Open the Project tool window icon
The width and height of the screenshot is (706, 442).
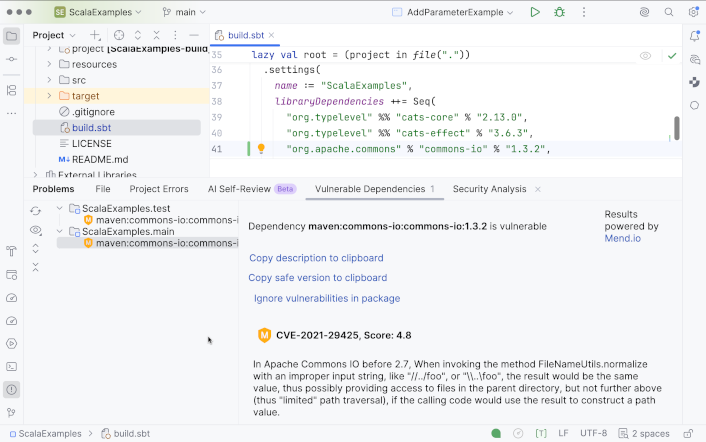coord(12,36)
